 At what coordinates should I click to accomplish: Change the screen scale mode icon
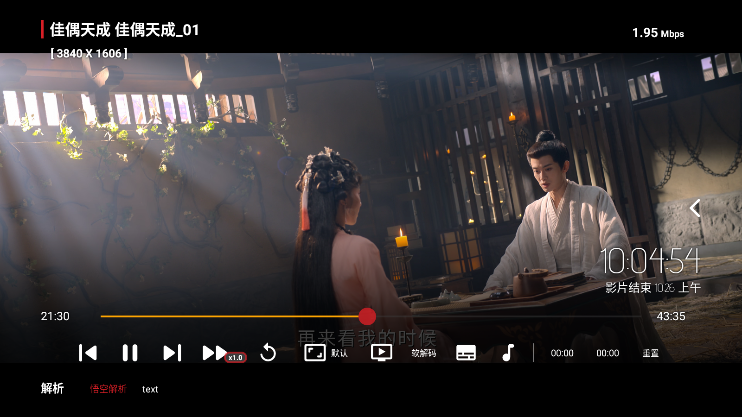tap(314, 353)
